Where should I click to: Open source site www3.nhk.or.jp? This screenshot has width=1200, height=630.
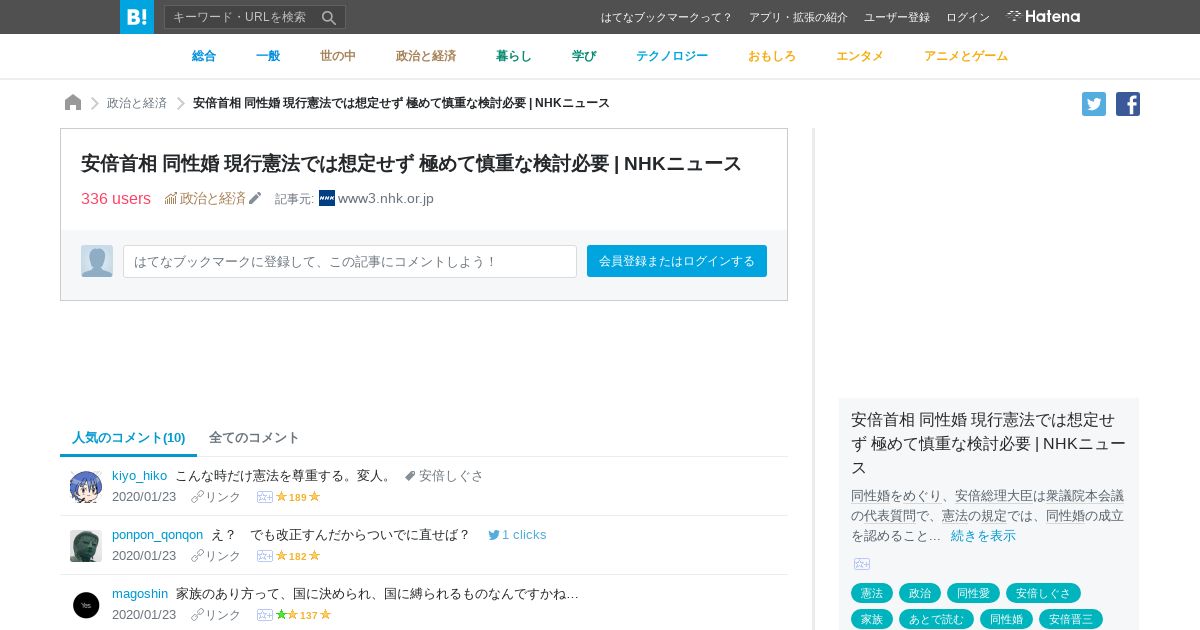tap(386, 198)
